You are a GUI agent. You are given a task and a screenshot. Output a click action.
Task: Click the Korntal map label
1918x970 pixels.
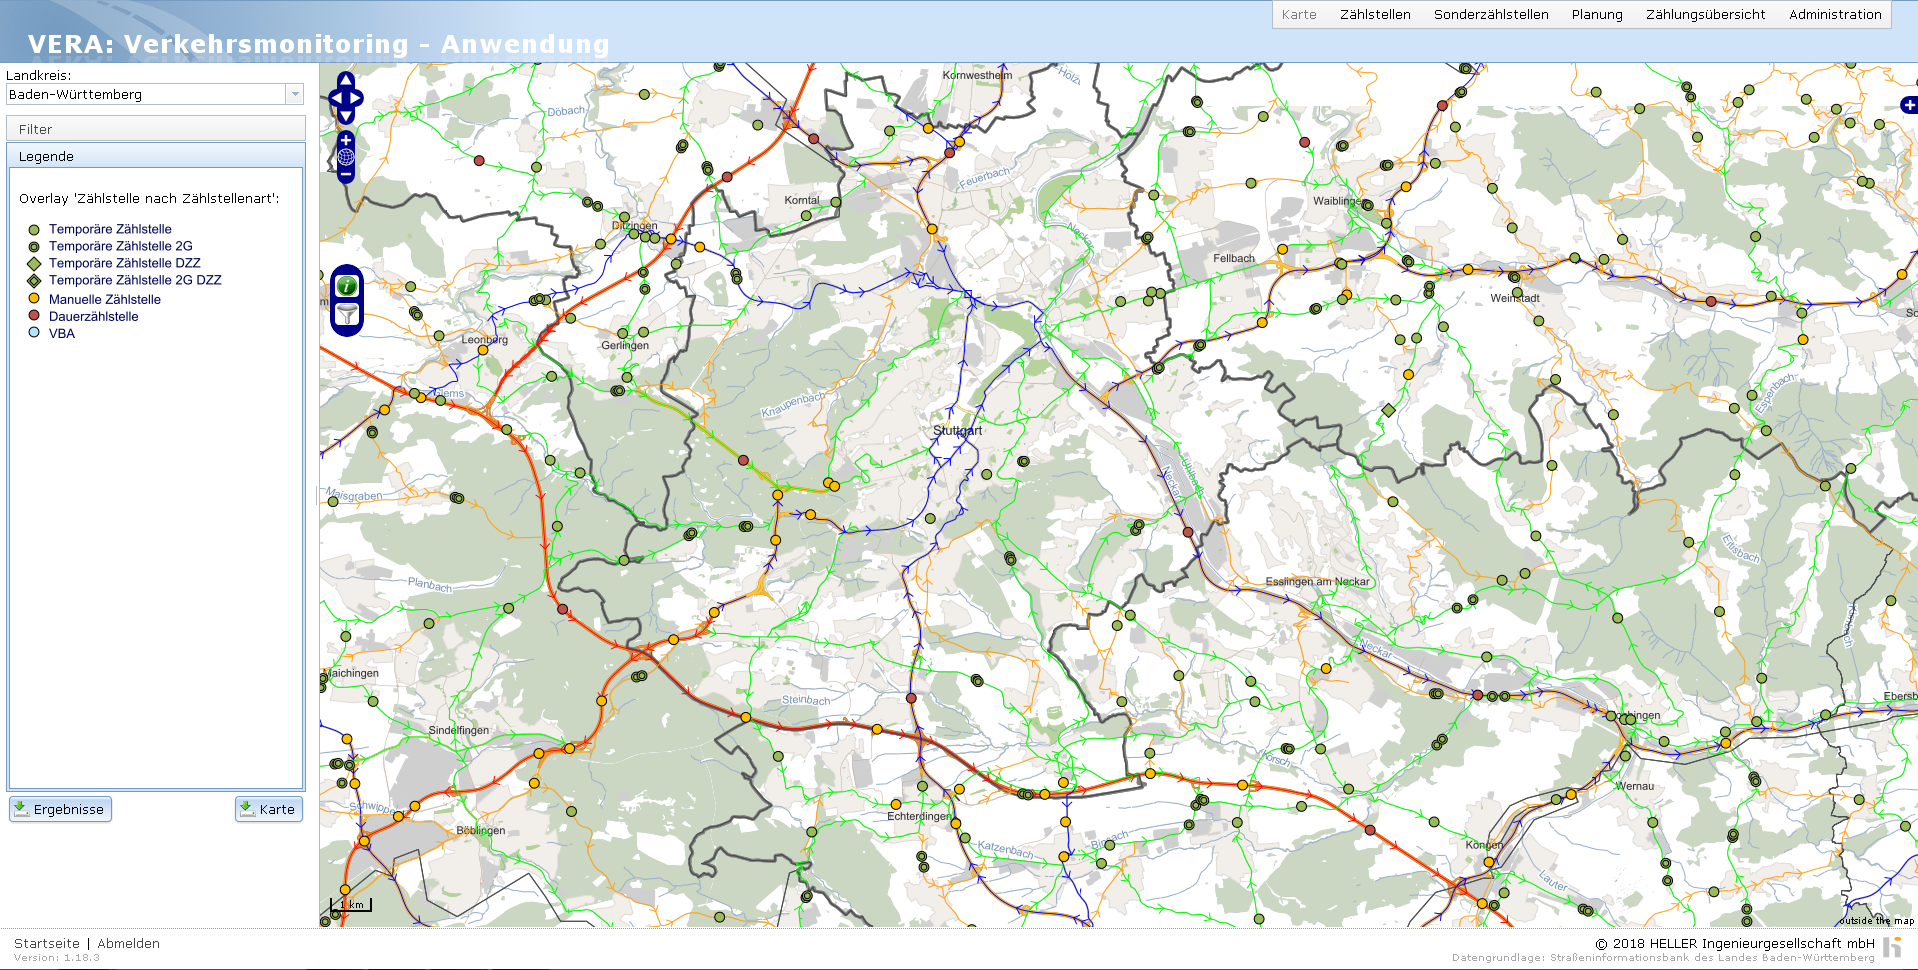(801, 200)
